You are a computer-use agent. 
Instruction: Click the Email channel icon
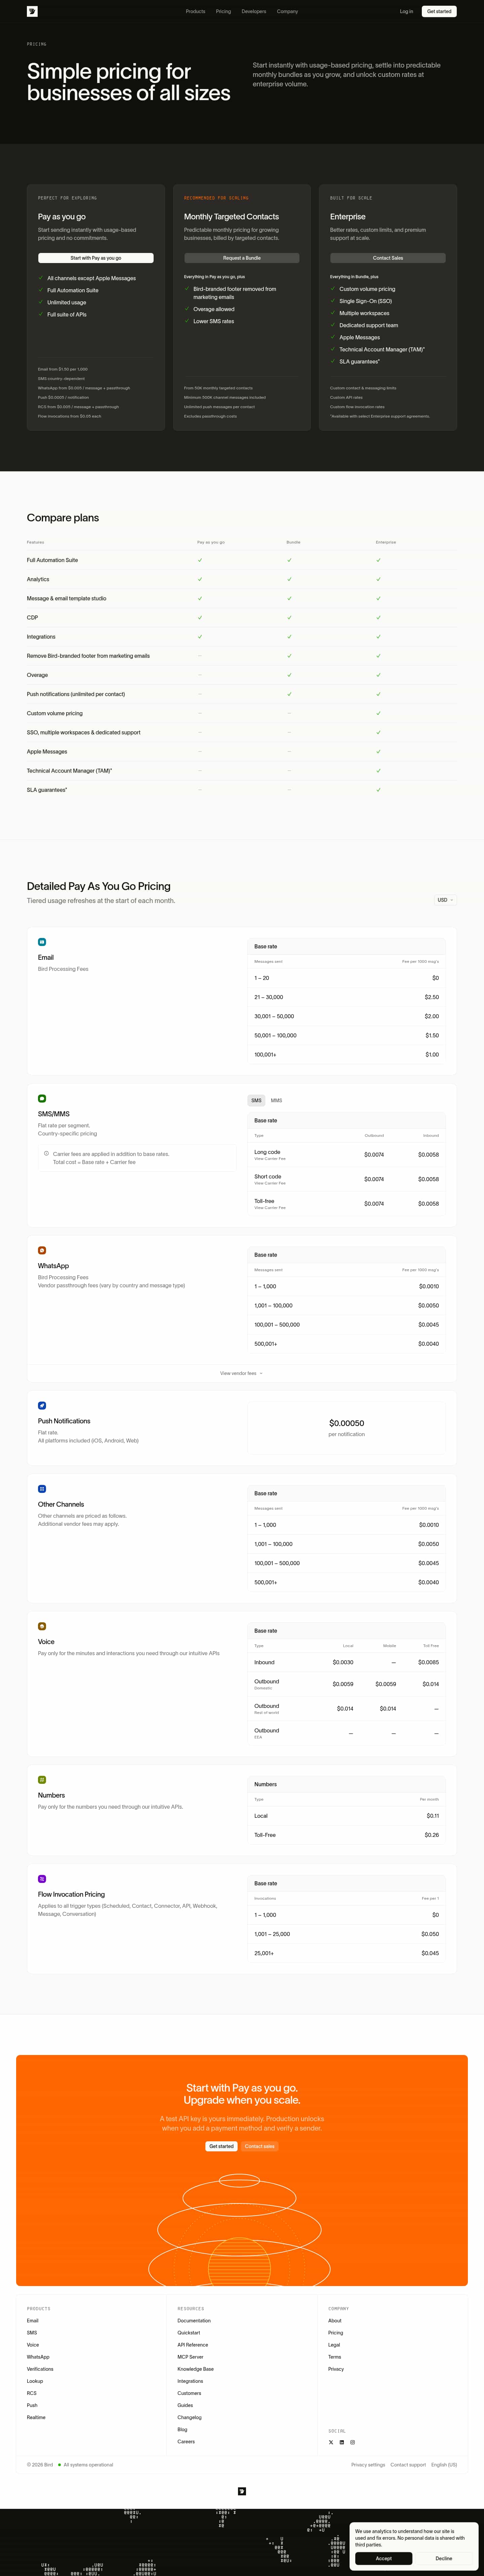pyautogui.click(x=42, y=942)
